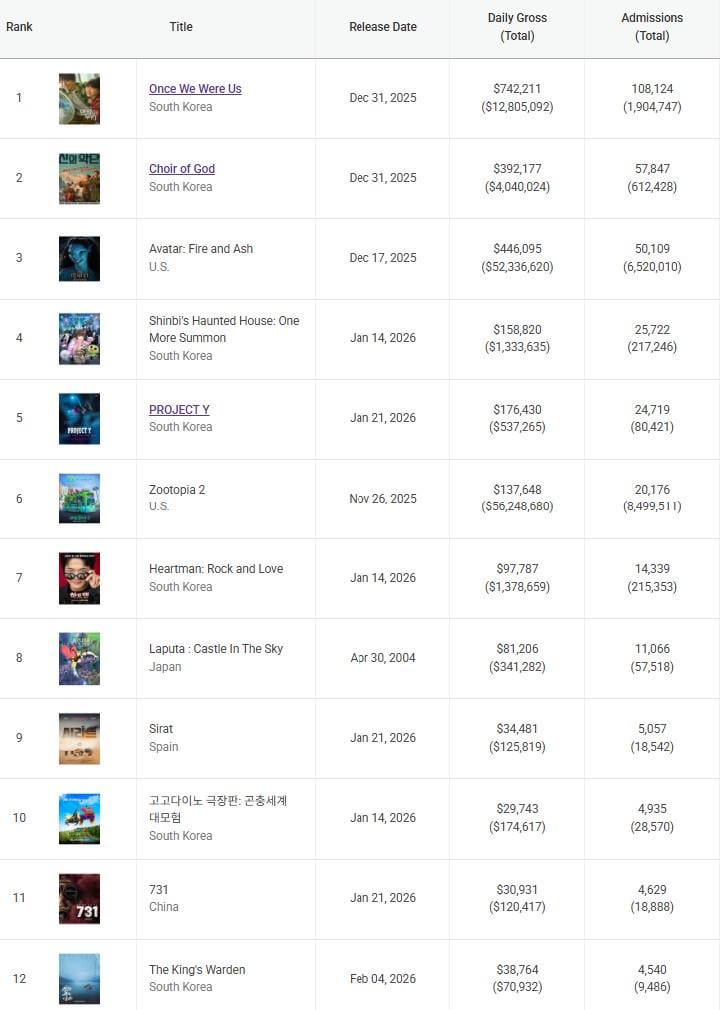Click the PROJECT Y title link
This screenshot has width=720, height=1010.
(x=179, y=410)
